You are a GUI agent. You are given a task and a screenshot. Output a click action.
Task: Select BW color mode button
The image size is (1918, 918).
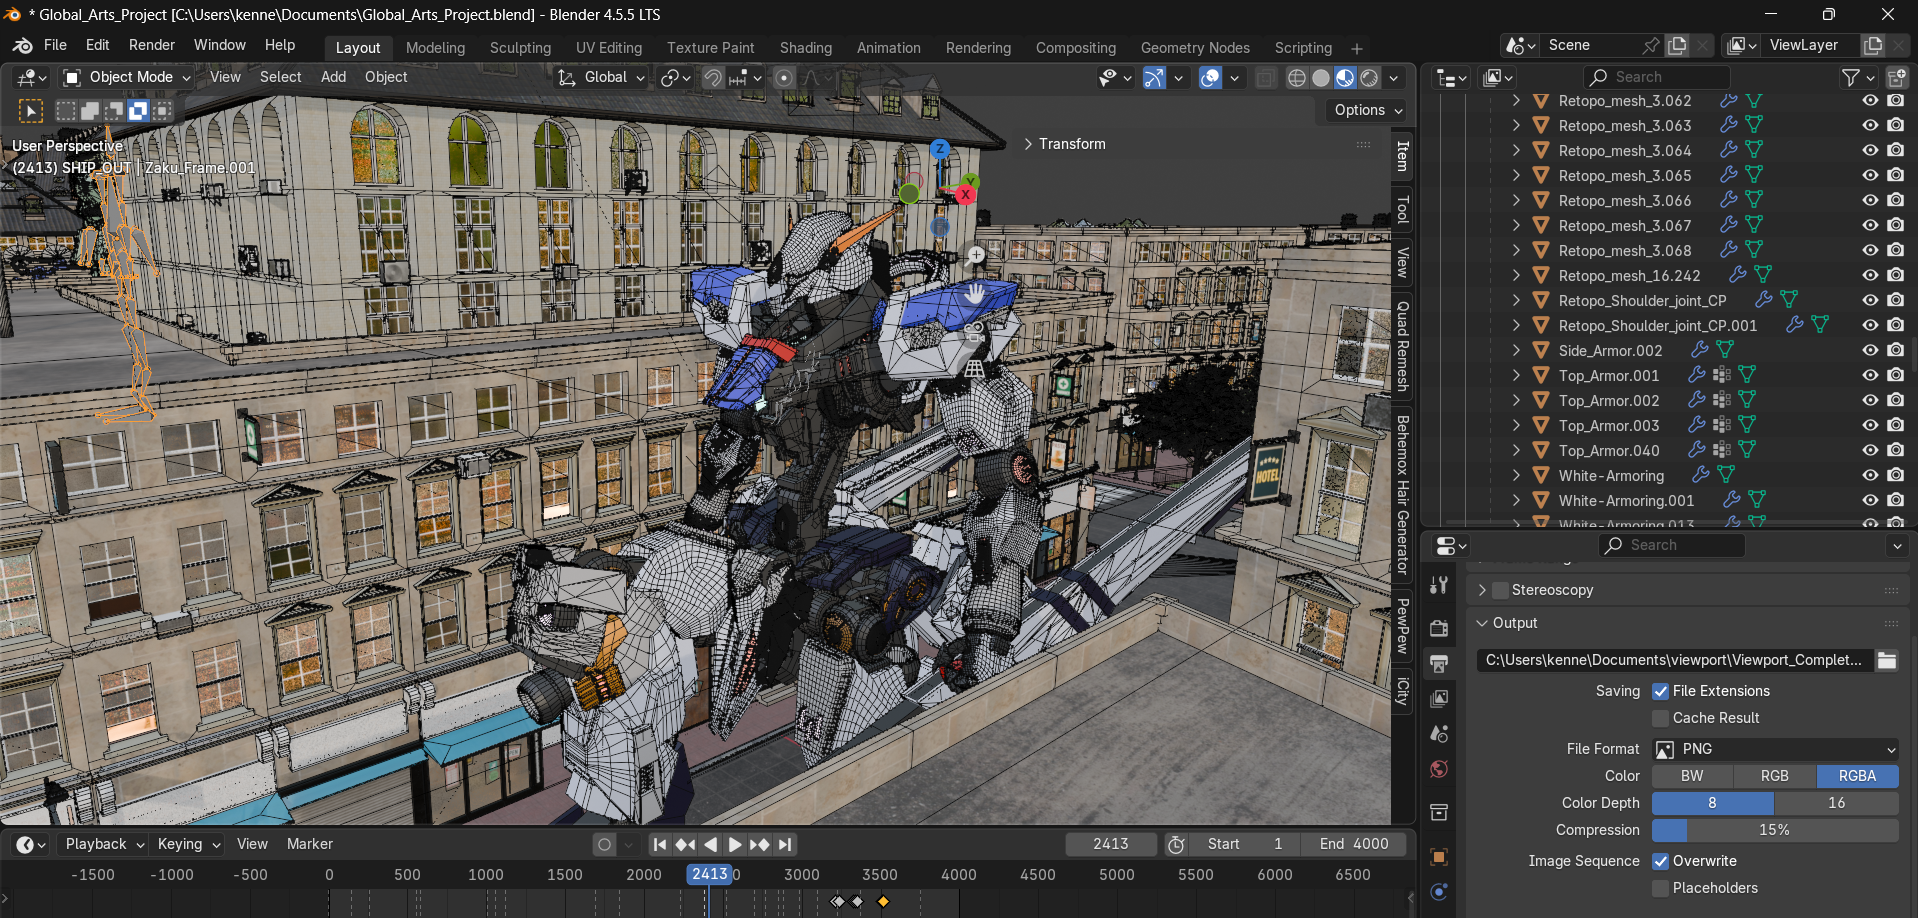point(1692,776)
